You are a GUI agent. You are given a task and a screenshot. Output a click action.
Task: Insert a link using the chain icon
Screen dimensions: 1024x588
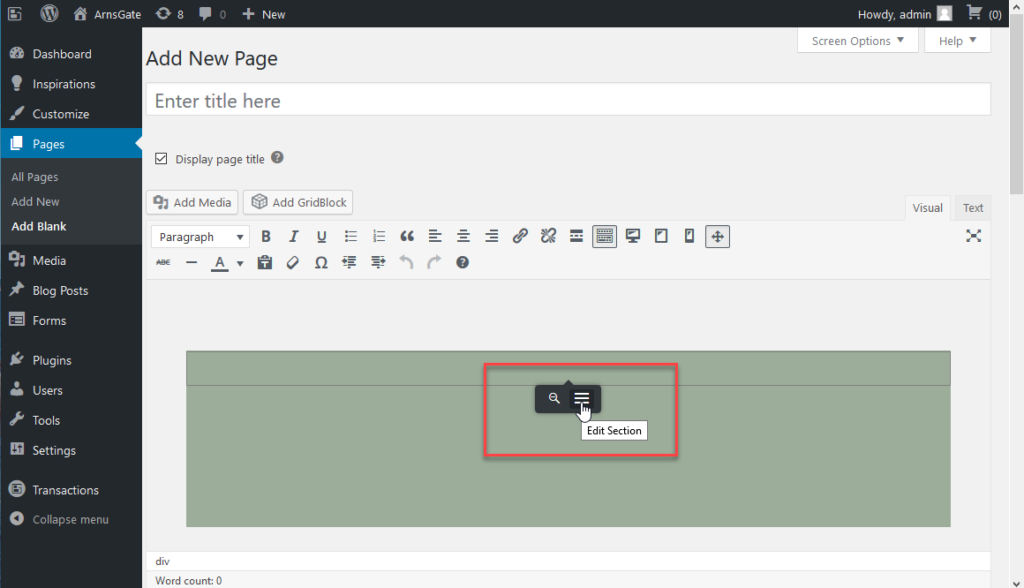pos(520,236)
